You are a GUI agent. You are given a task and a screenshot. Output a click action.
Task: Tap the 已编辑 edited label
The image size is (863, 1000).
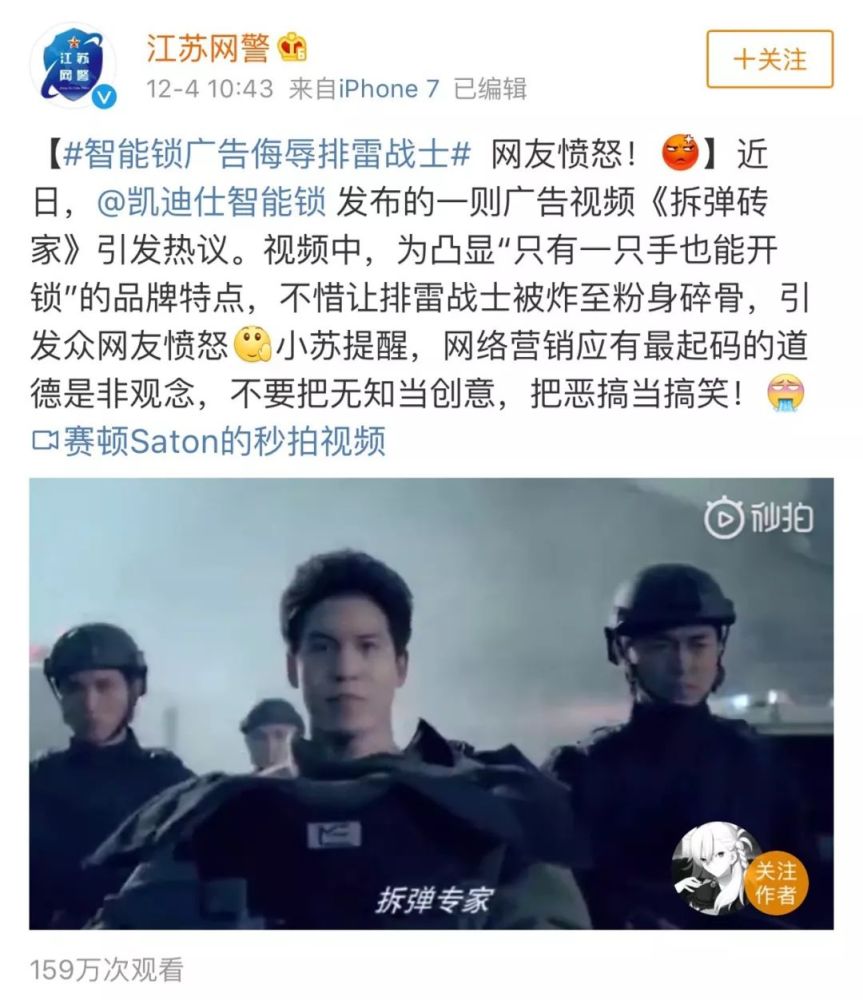490,89
